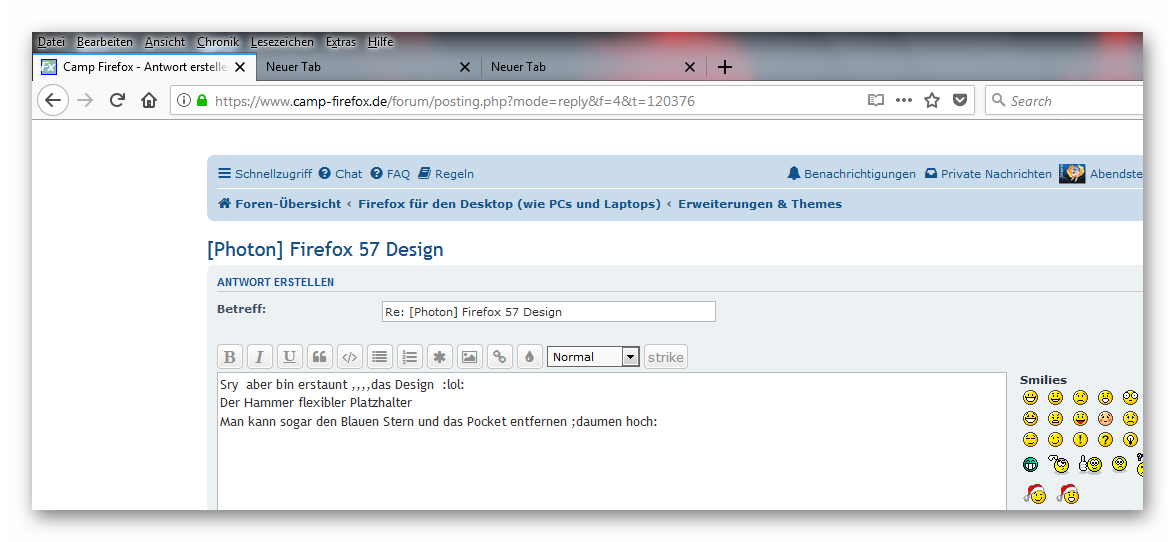Insert a URL link tag
The width and height of the screenshot is (1175, 542).
[500, 357]
